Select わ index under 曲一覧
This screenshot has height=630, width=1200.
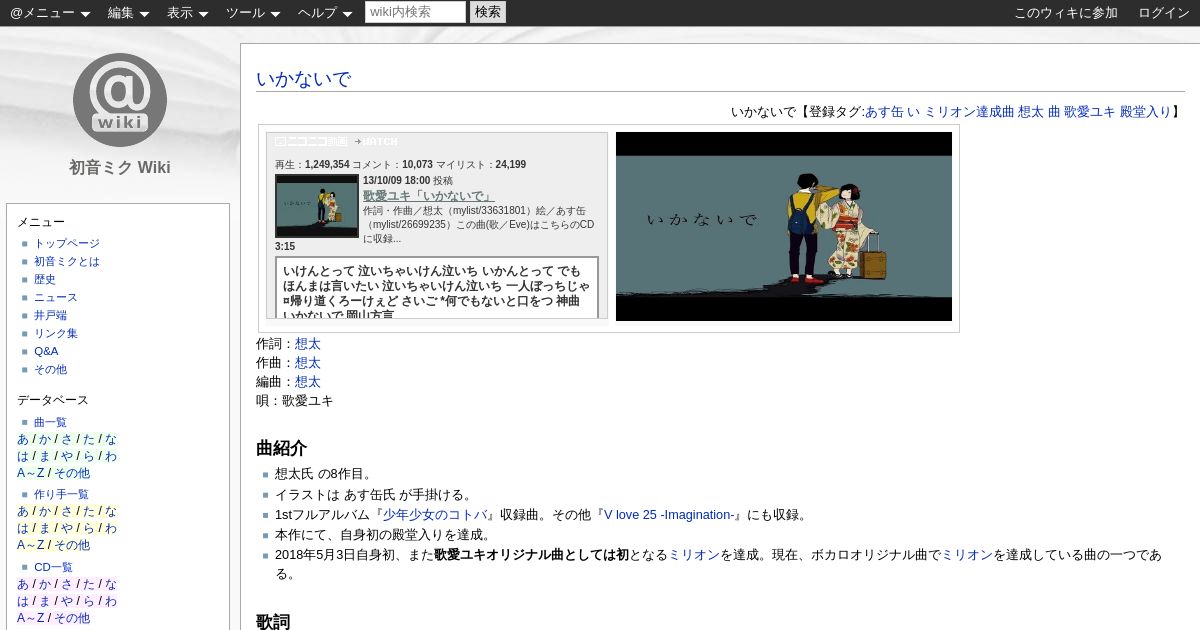[111, 456]
